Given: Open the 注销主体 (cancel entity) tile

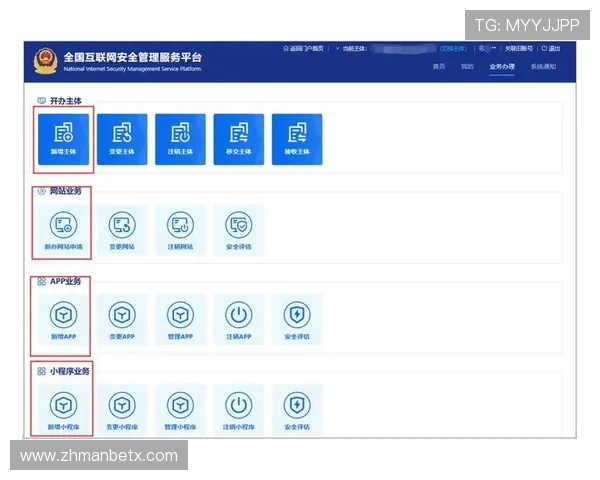Looking at the screenshot, I should (180, 139).
